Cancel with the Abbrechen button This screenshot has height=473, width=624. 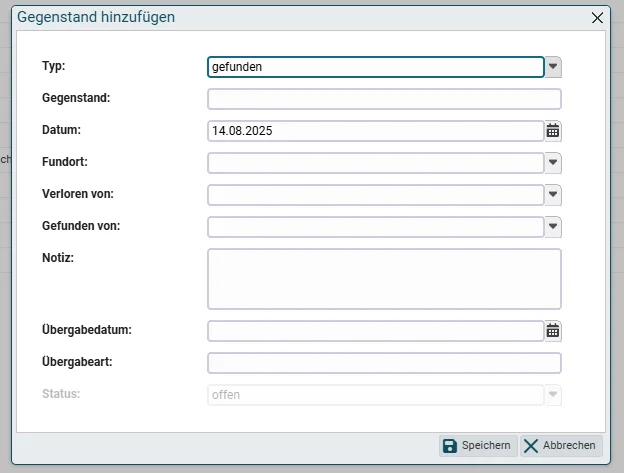pos(561,446)
